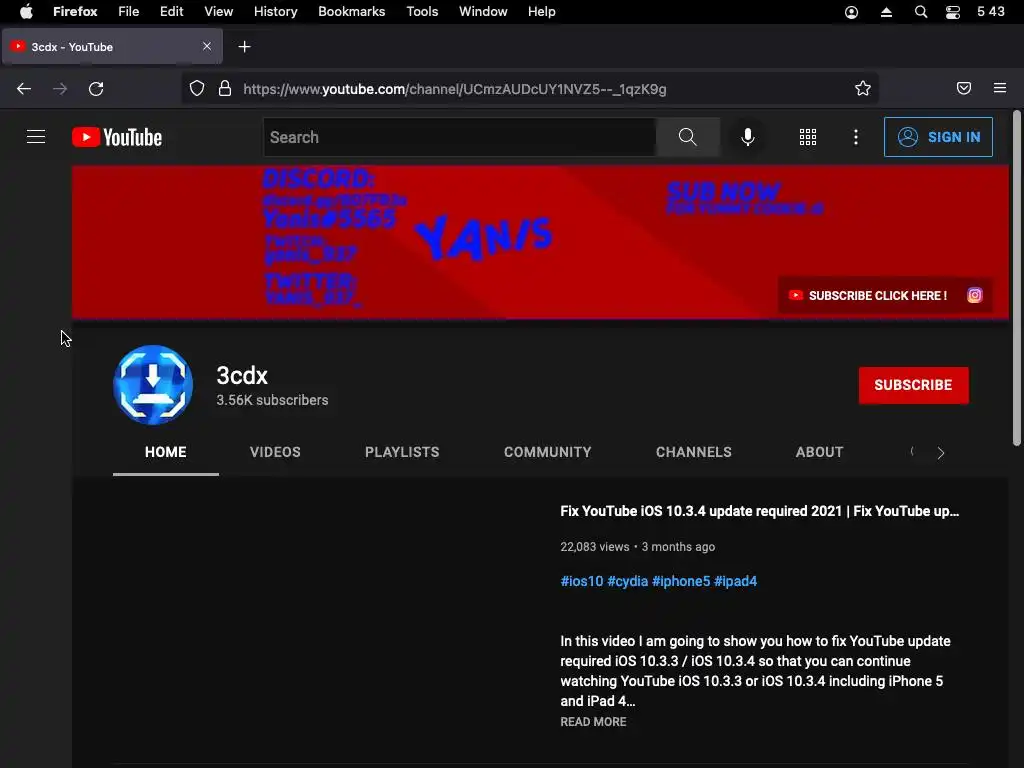Click the #iphone5 hashtag
The height and width of the screenshot is (768, 1024).
[680, 581]
